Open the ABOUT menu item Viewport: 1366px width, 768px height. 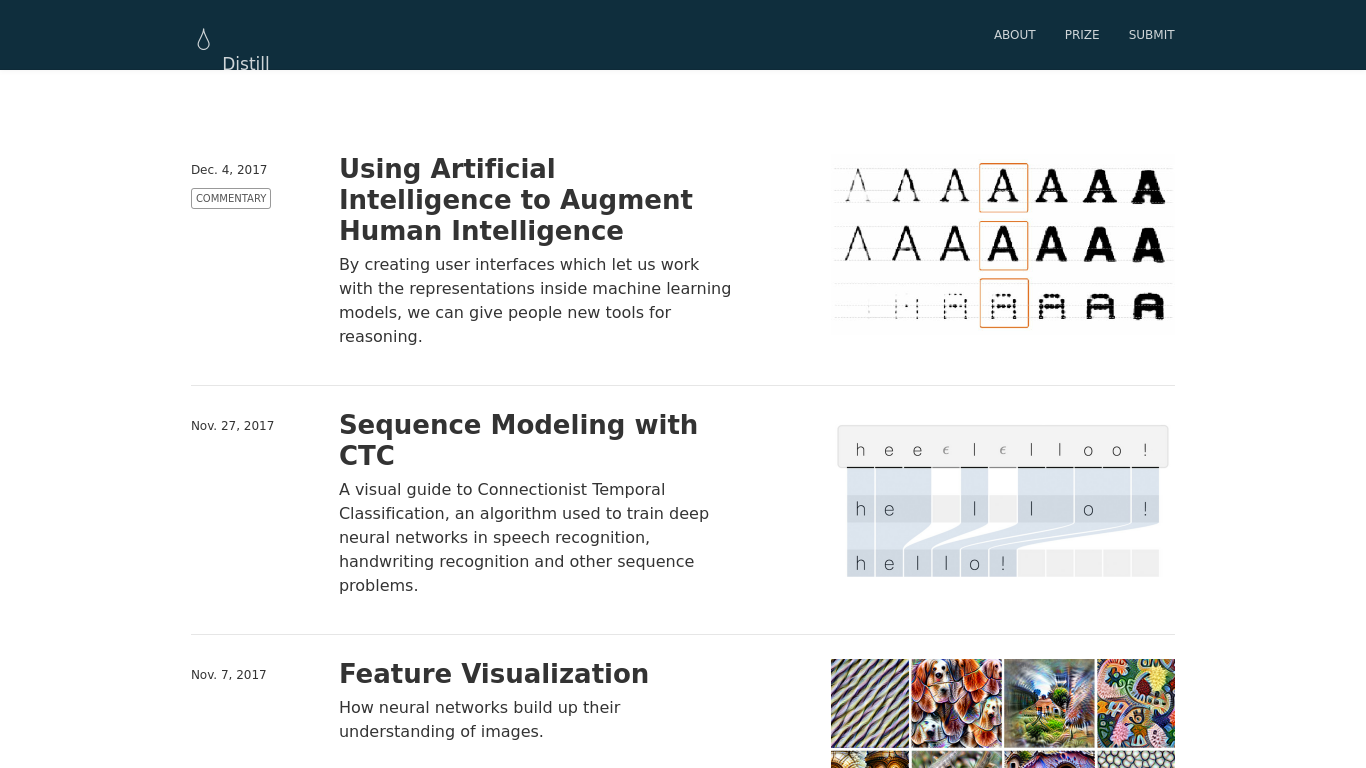click(1014, 35)
